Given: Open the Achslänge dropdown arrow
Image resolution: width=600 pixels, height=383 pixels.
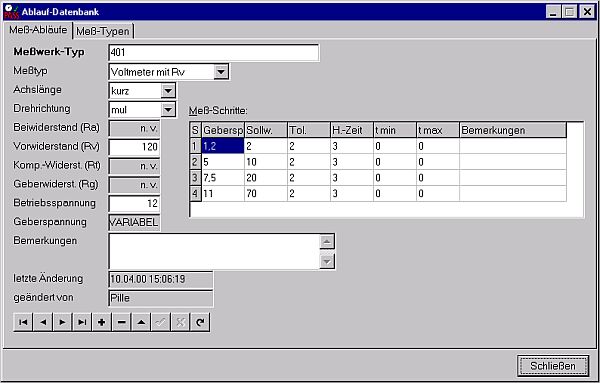Looking at the screenshot, I should (x=168, y=91).
